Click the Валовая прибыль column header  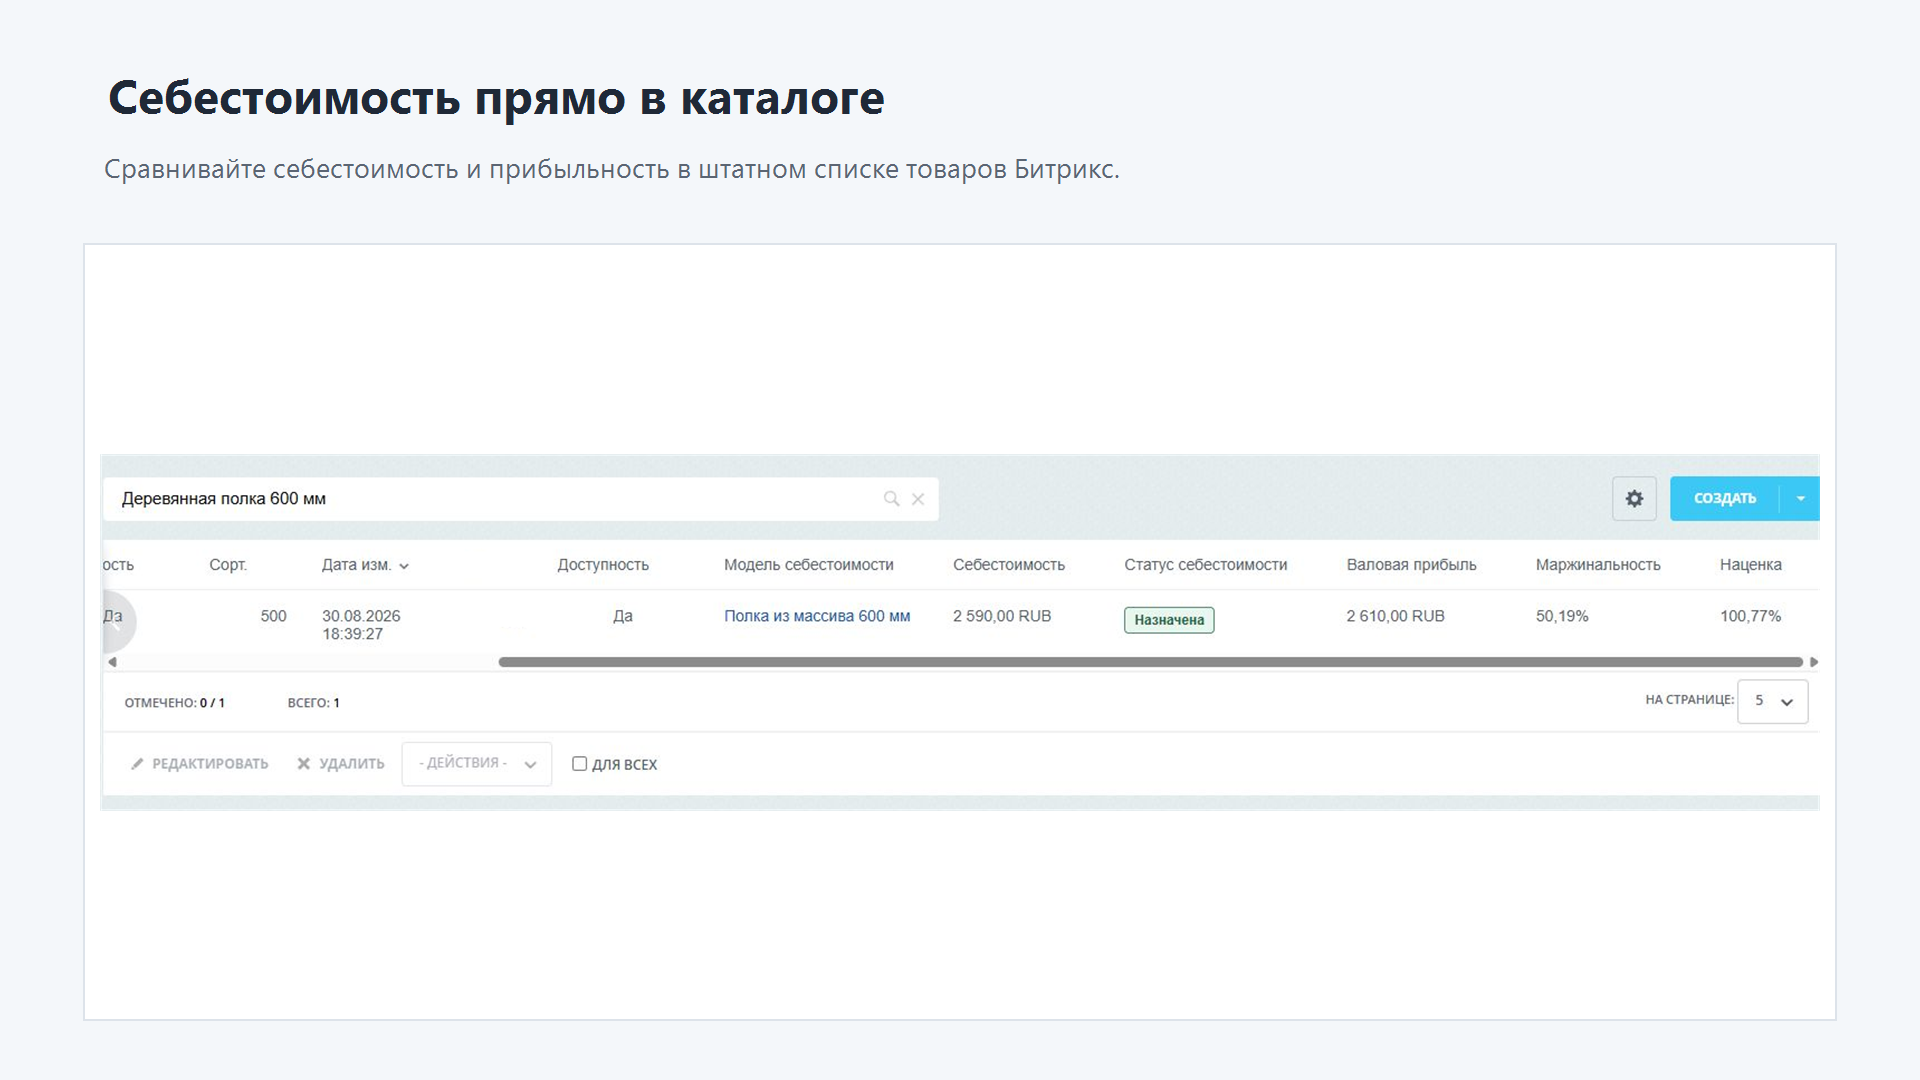pyautogui.click(x=1411, y=565)
